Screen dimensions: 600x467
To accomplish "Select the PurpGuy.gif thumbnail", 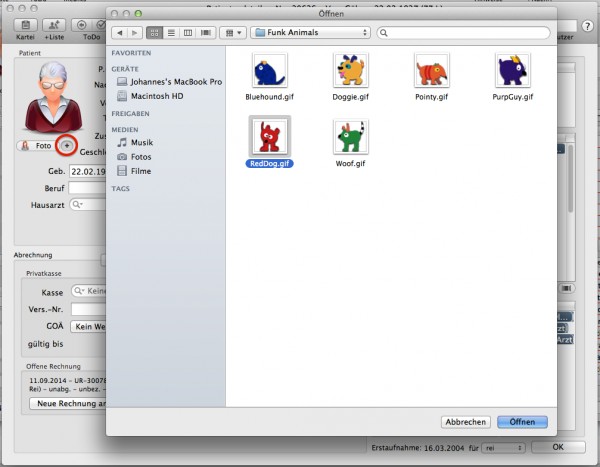I will coord(513,70).
